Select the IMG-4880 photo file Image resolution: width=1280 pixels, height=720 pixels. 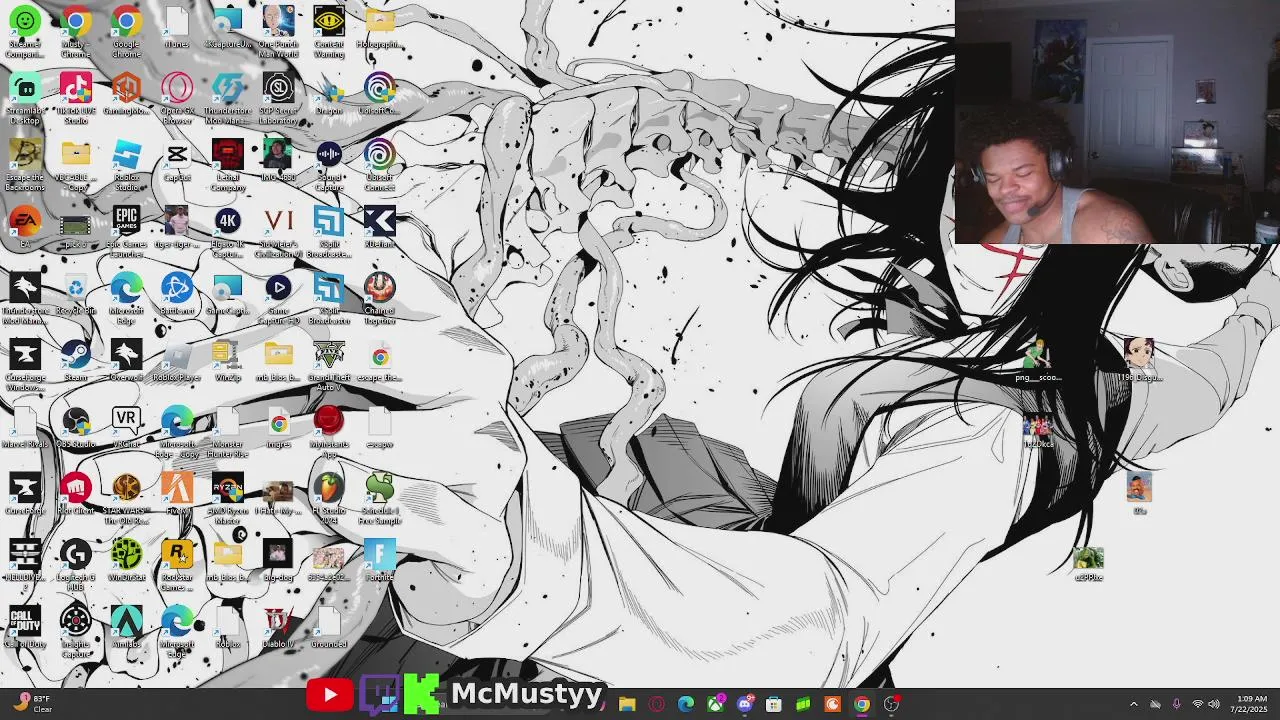click(x=278, y=161)
